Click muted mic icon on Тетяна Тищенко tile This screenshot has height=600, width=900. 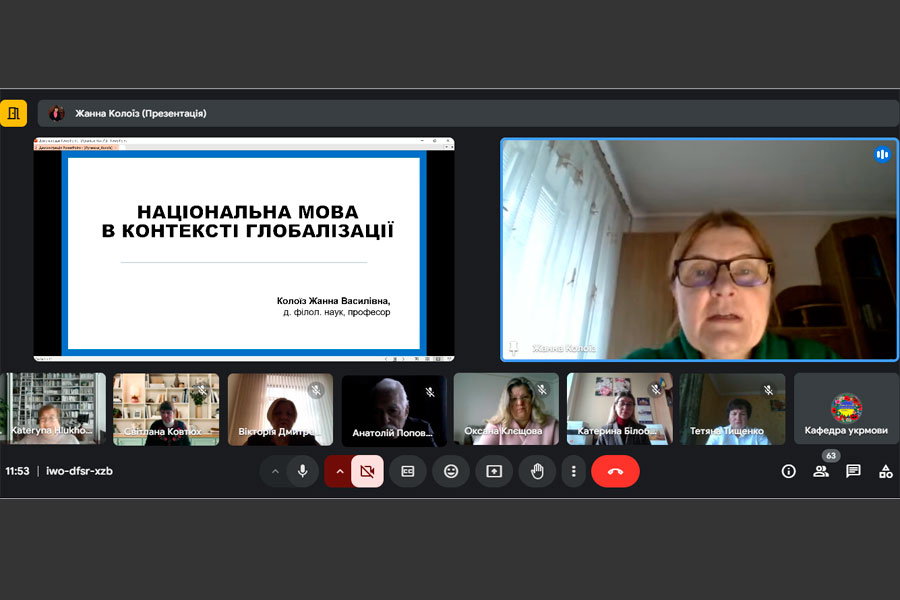pyautogui.click(x=769, y=390)
